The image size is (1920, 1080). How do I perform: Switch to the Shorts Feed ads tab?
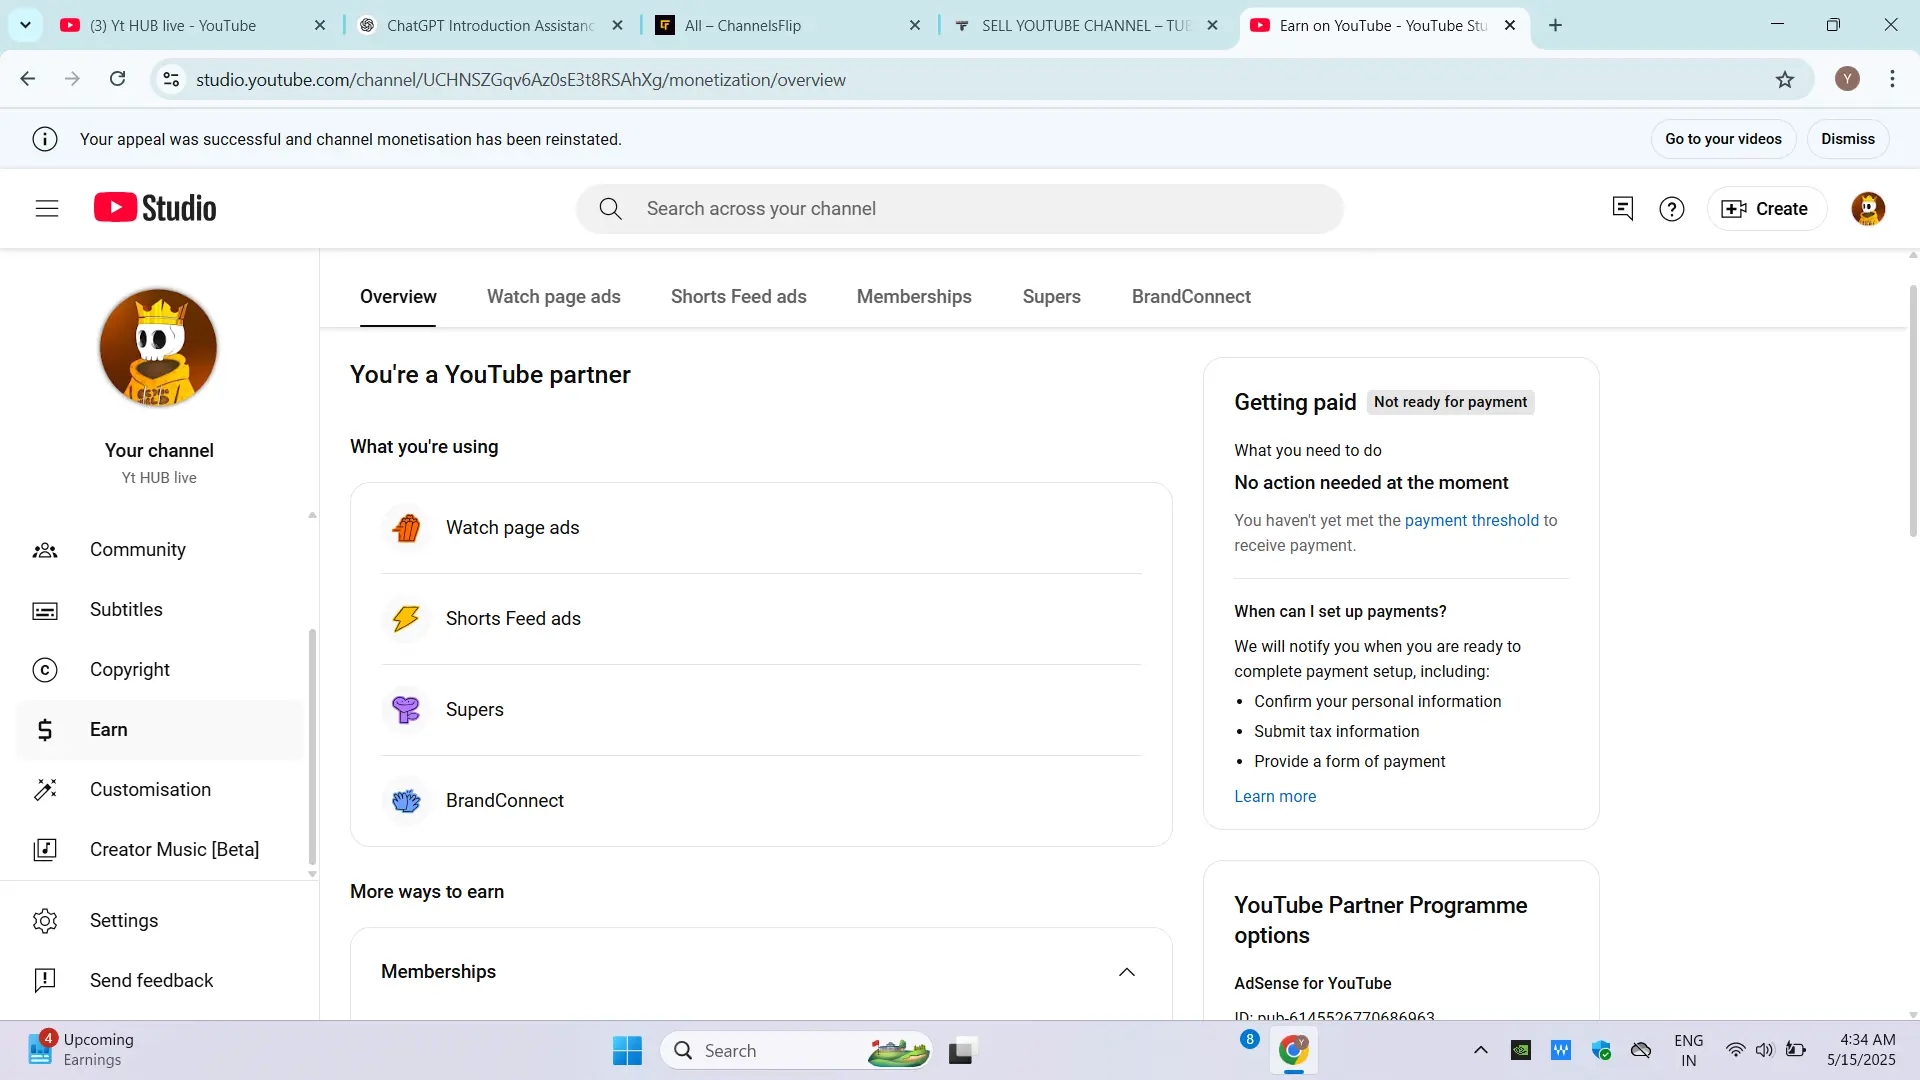[739, 297]
